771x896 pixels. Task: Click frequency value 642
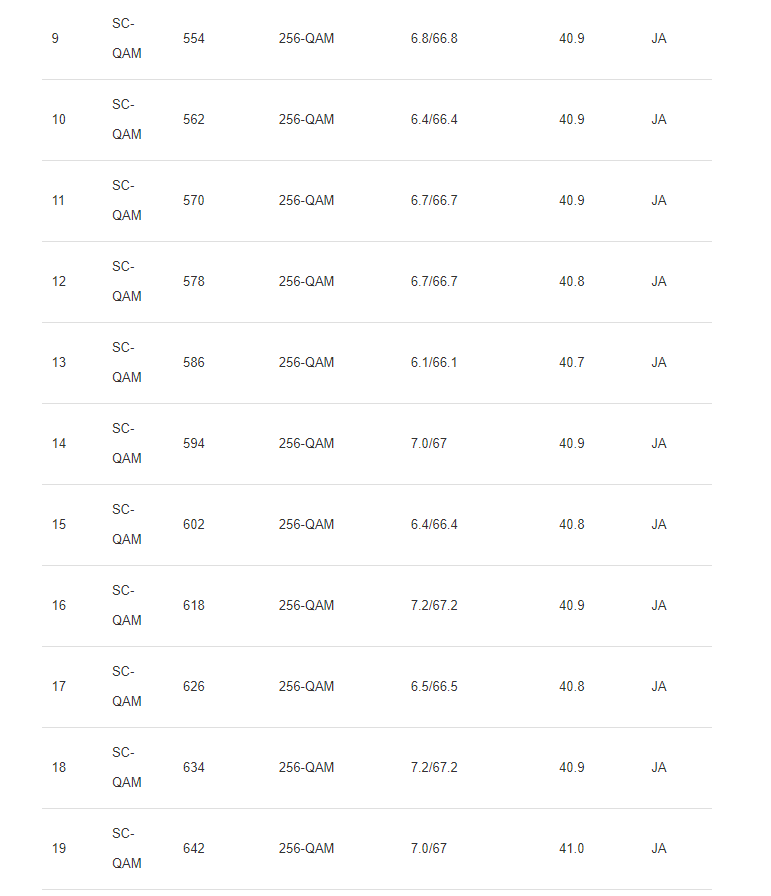194,849
